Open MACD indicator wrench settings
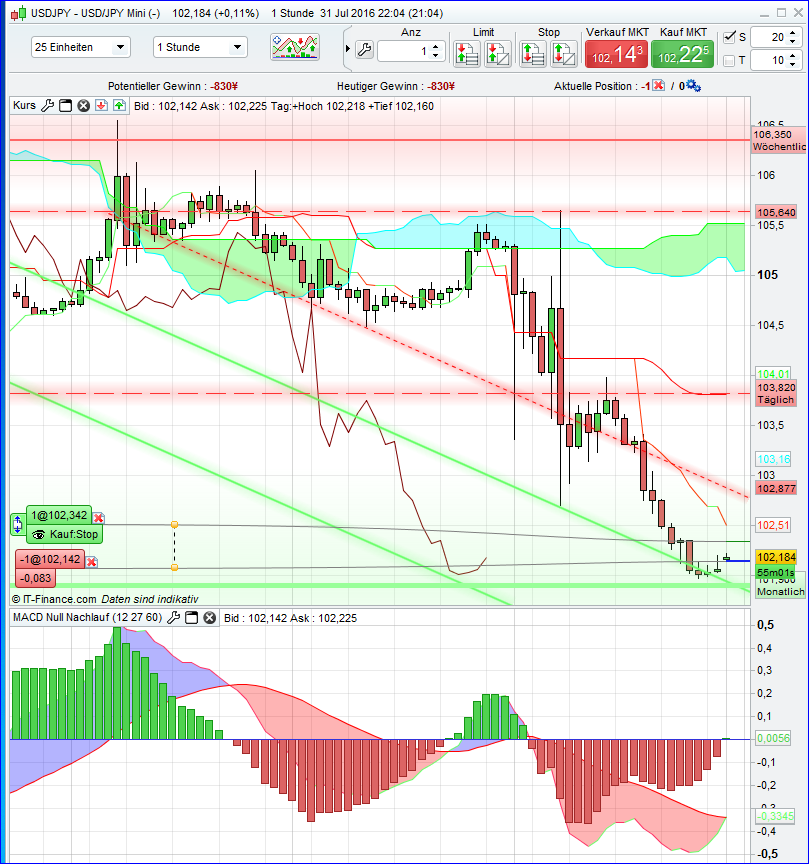Image resolution: width=809 pixels, height=864 pixels. (174, 618)
